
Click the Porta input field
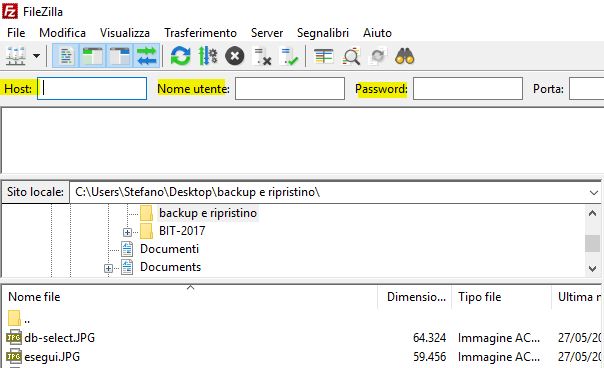click(586, 89)
